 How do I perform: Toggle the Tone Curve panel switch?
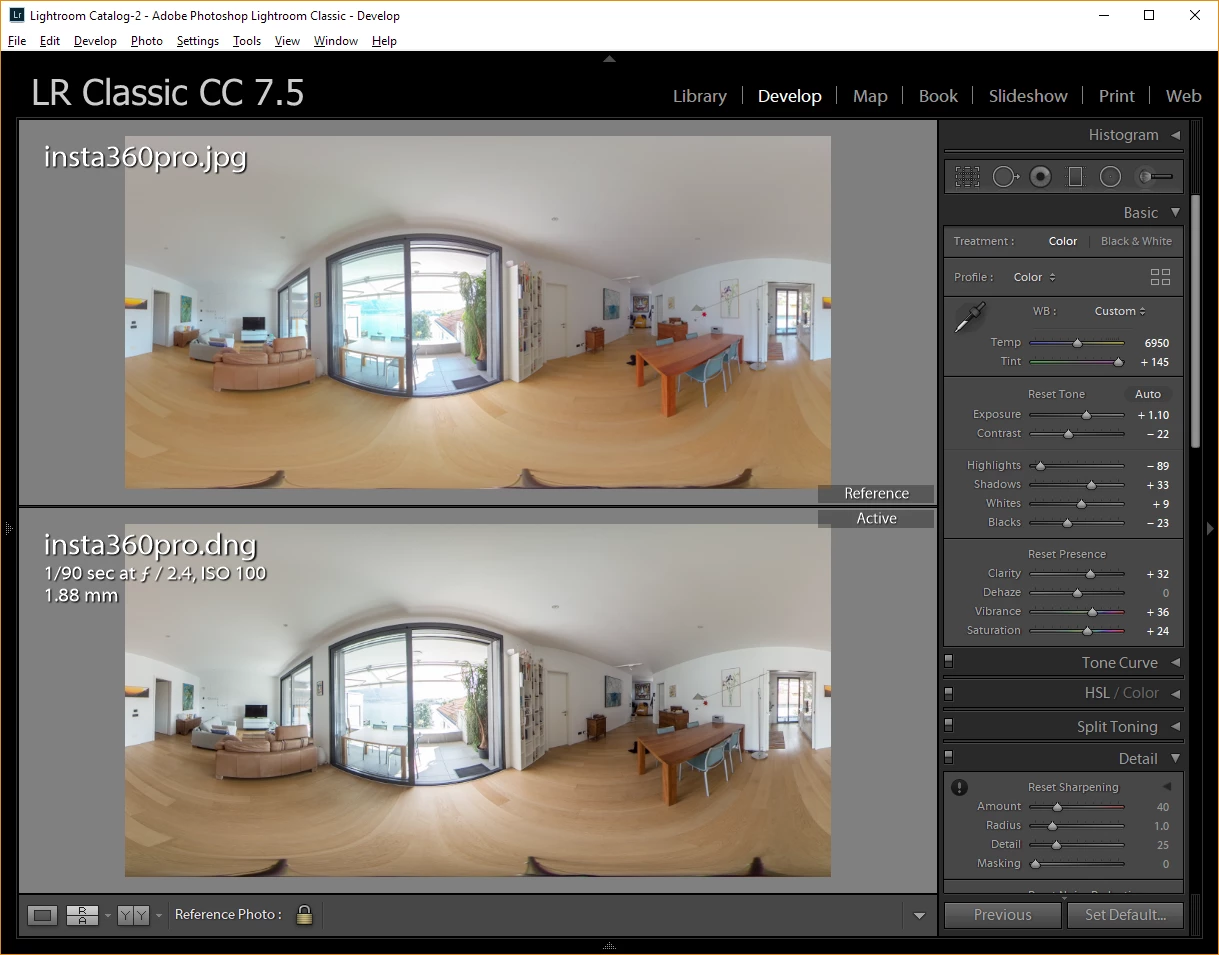click(x=949, y=662)
